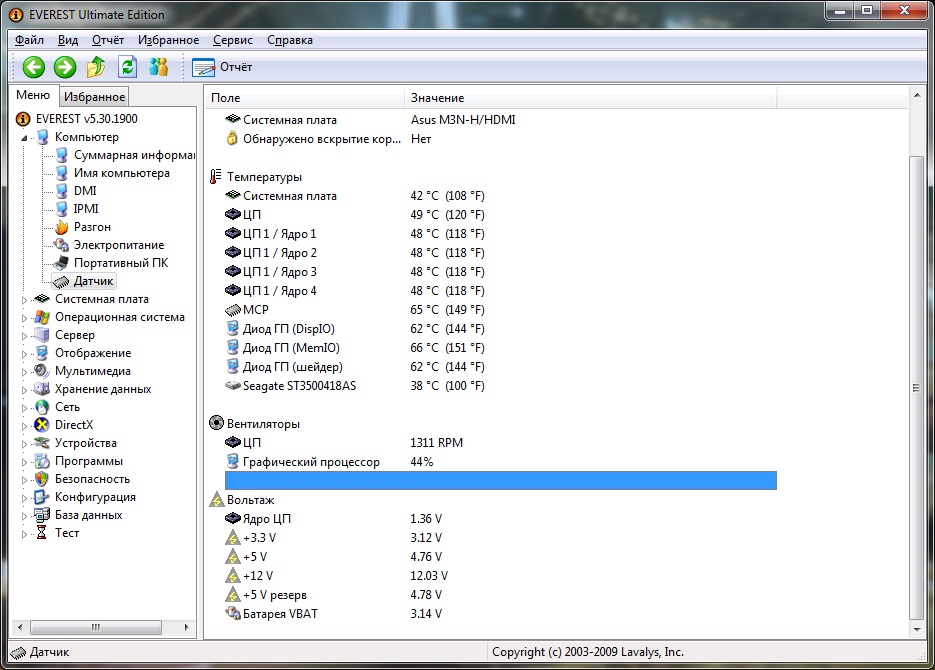Click the tree panel horizontal scrollbar thumb
Image resolution: width=935 pixels, height=670 pixels.
(x=96, y=627)
